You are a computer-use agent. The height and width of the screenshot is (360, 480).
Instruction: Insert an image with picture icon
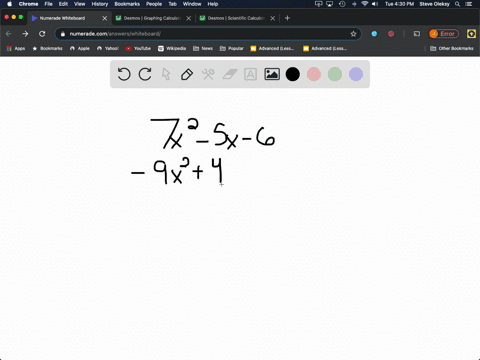[272, 74]
